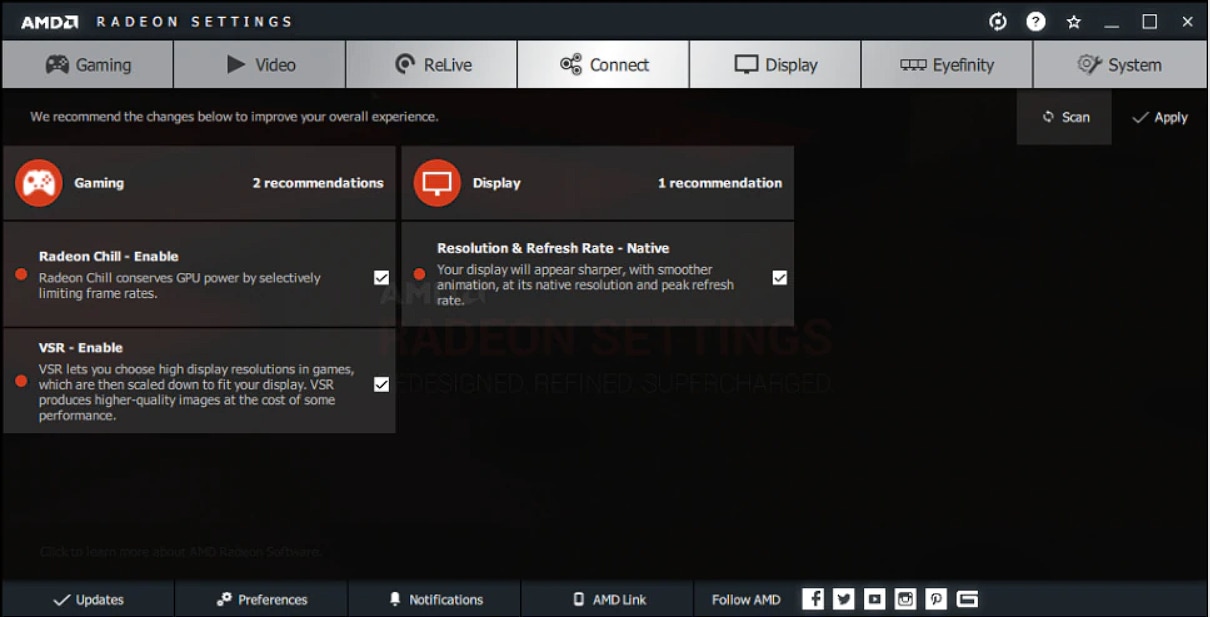The image size is (1210, 617).
Task: Click "Resolution & Refresh Rate - Native" heading
Action: point(553,248)
